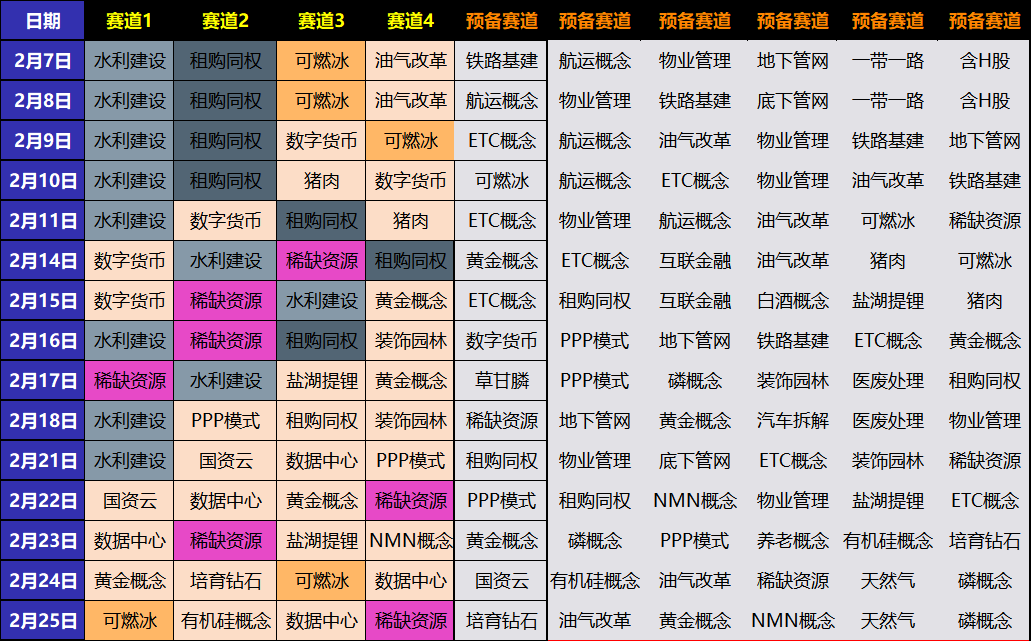Click the 赛道4 column header
Viewport: 1031px width, 641px height.
(x=410, y=20)
